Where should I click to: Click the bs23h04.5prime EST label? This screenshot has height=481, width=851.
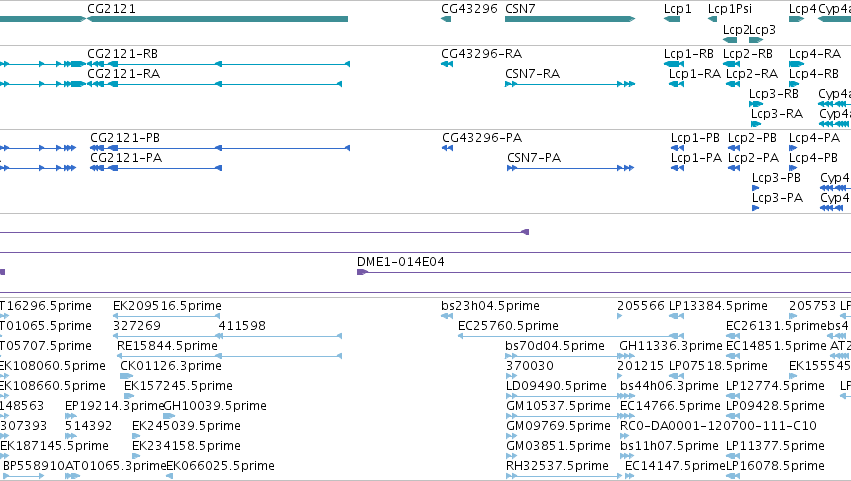(490, 306)
